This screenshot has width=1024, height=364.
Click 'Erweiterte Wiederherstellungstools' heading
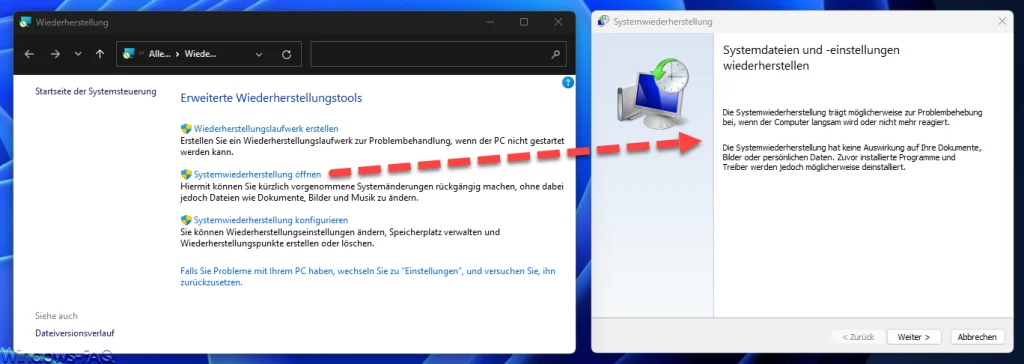pos(271,98)
